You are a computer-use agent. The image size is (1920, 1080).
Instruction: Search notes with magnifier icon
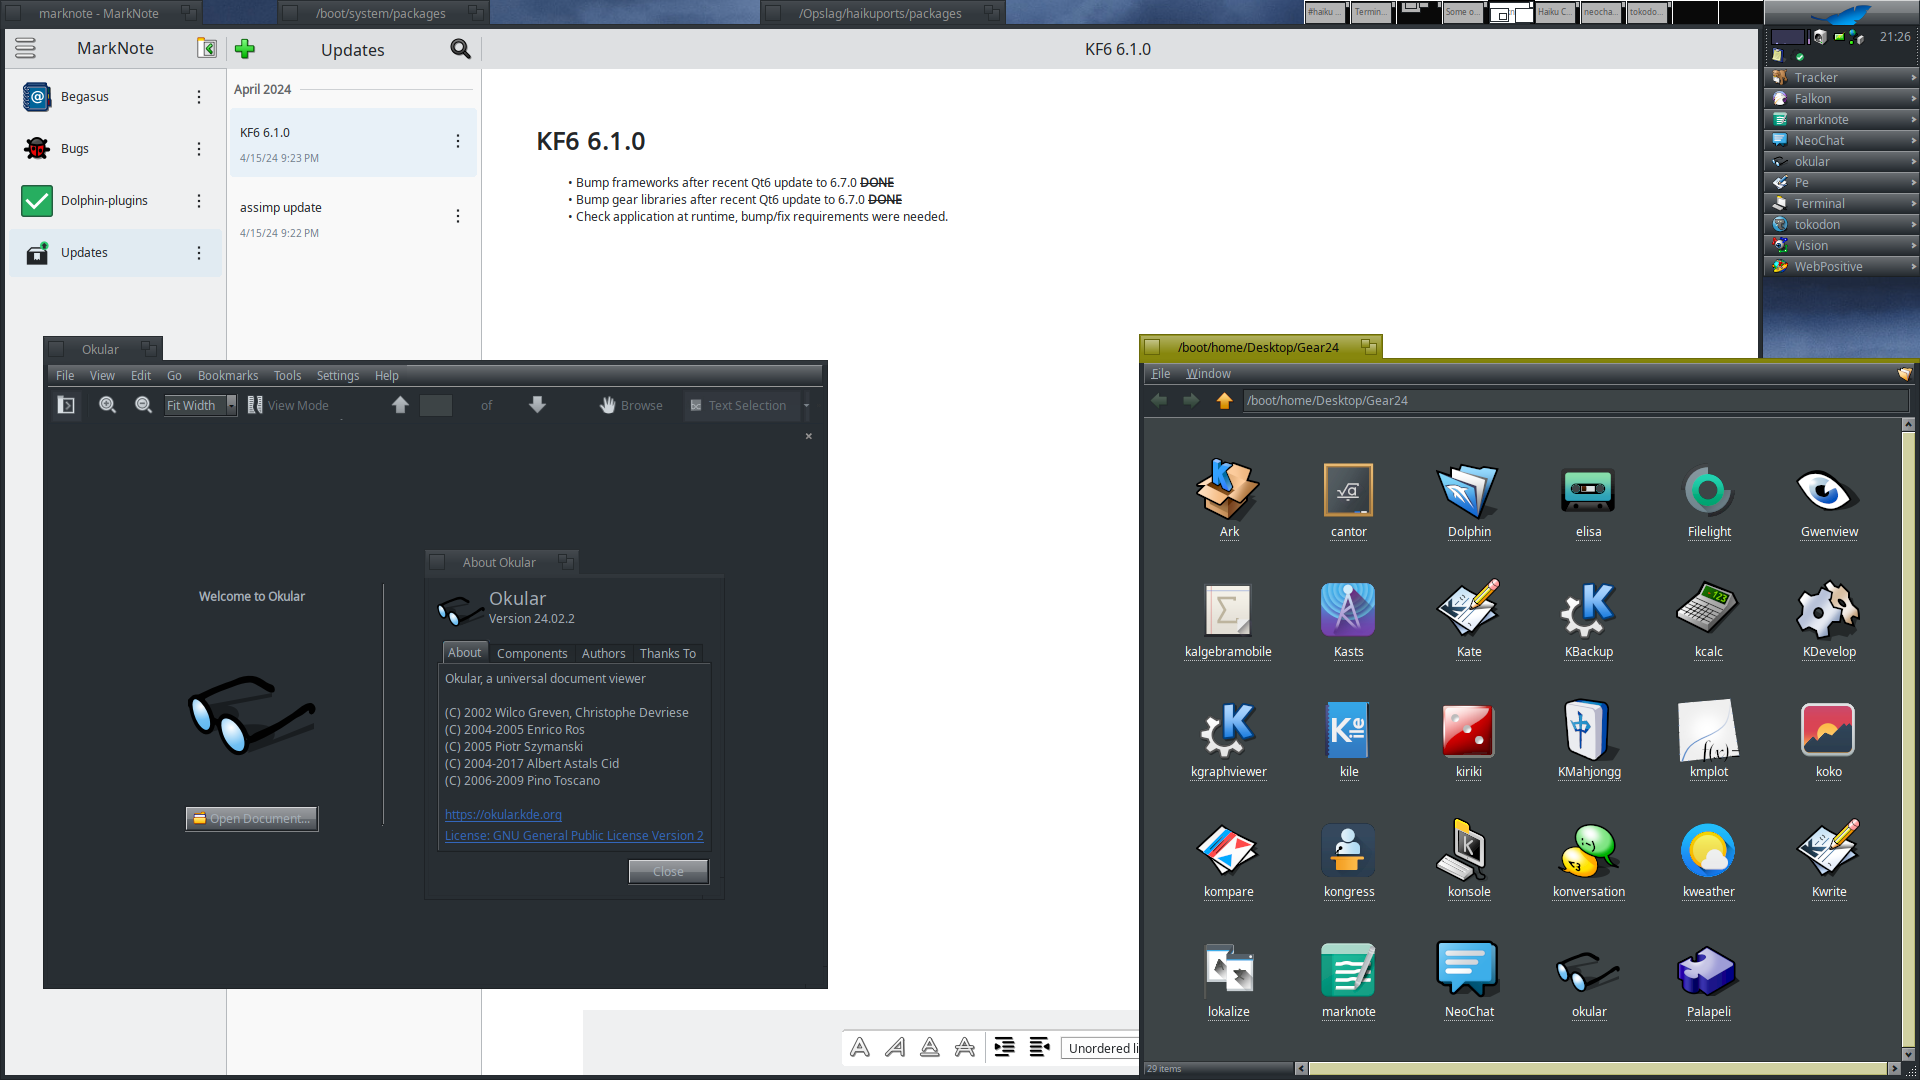tap(460, 49)
